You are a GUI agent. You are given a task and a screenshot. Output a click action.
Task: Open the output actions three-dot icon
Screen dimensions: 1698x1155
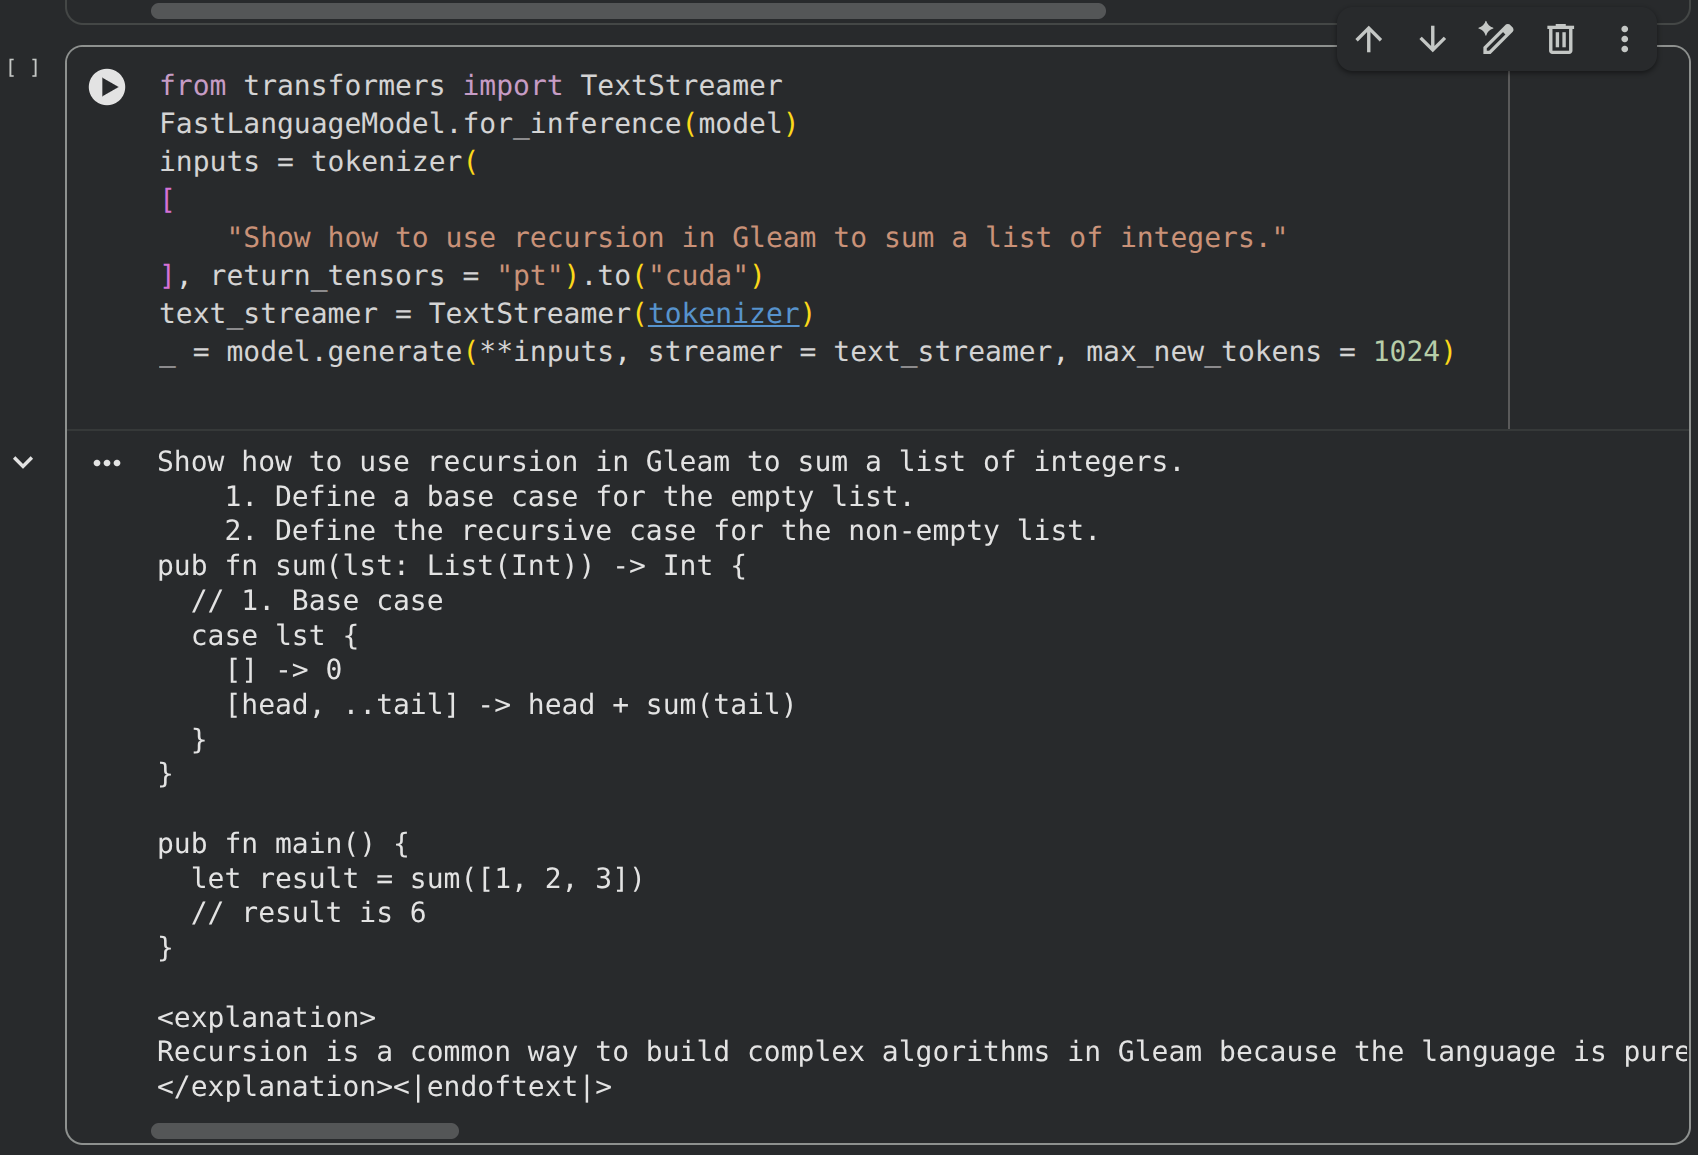[x=107, y=463]
